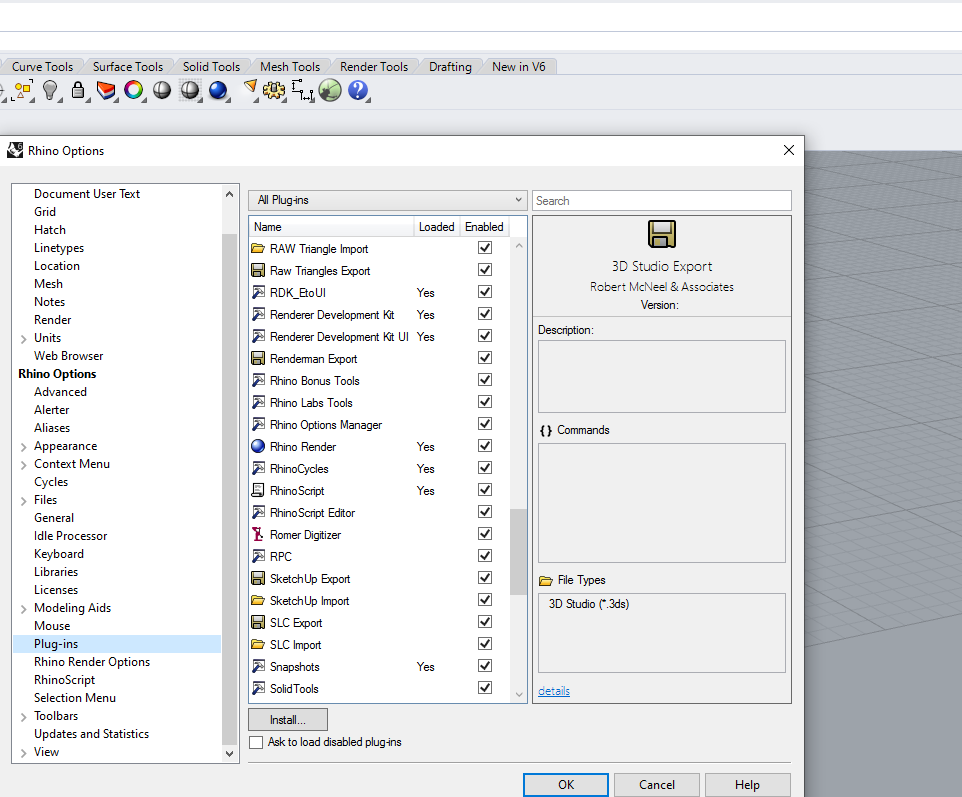
Task: Launch Grasshopper with the green icon
Action: (330, 91)
